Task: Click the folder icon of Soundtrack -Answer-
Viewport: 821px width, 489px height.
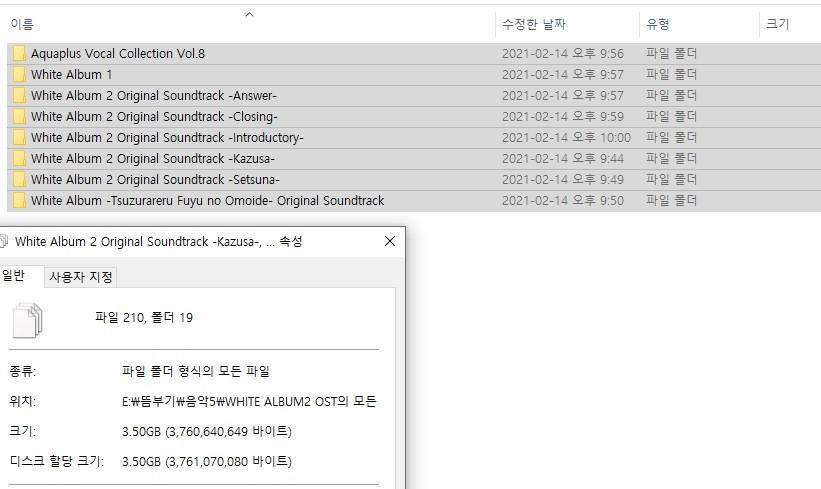Action: (19, 95)
